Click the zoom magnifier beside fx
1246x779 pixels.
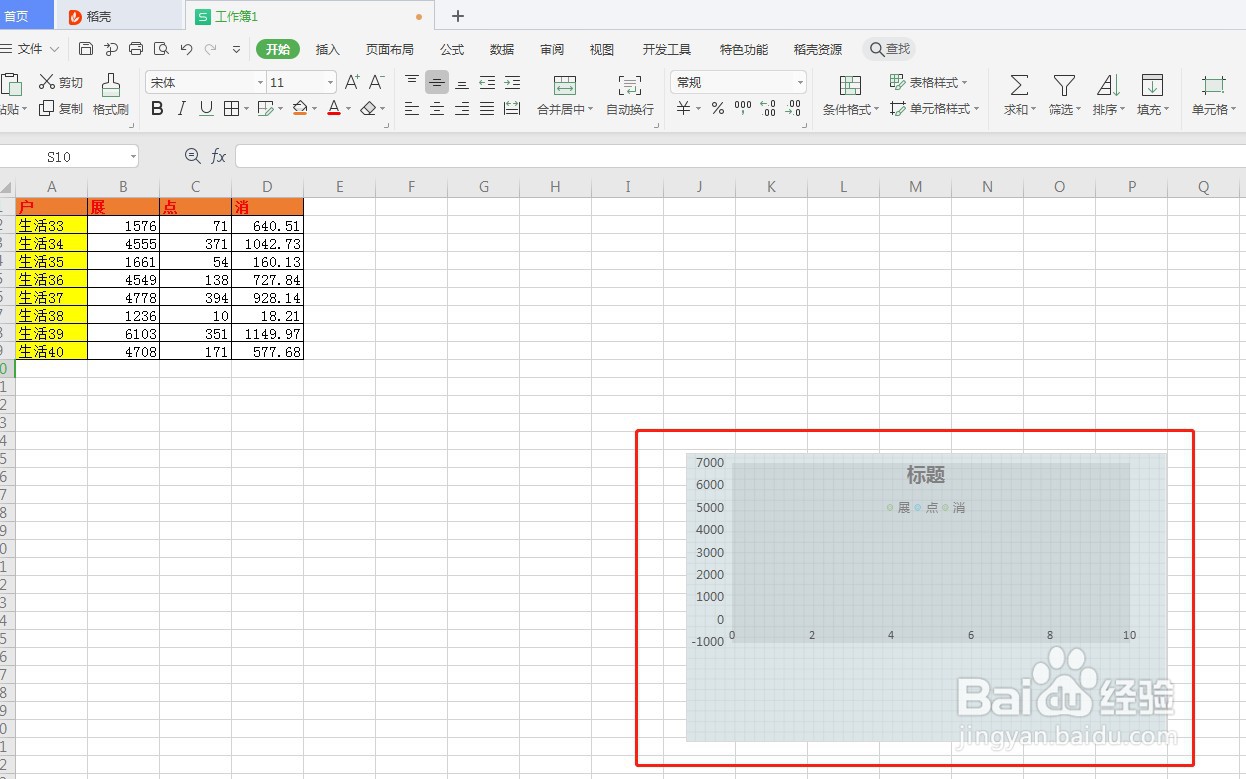click(193, 156)
